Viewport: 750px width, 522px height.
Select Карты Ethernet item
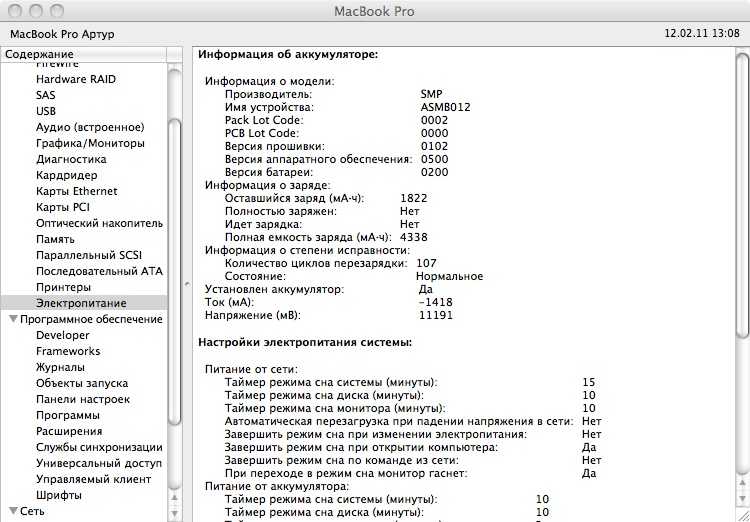(77, 191)
